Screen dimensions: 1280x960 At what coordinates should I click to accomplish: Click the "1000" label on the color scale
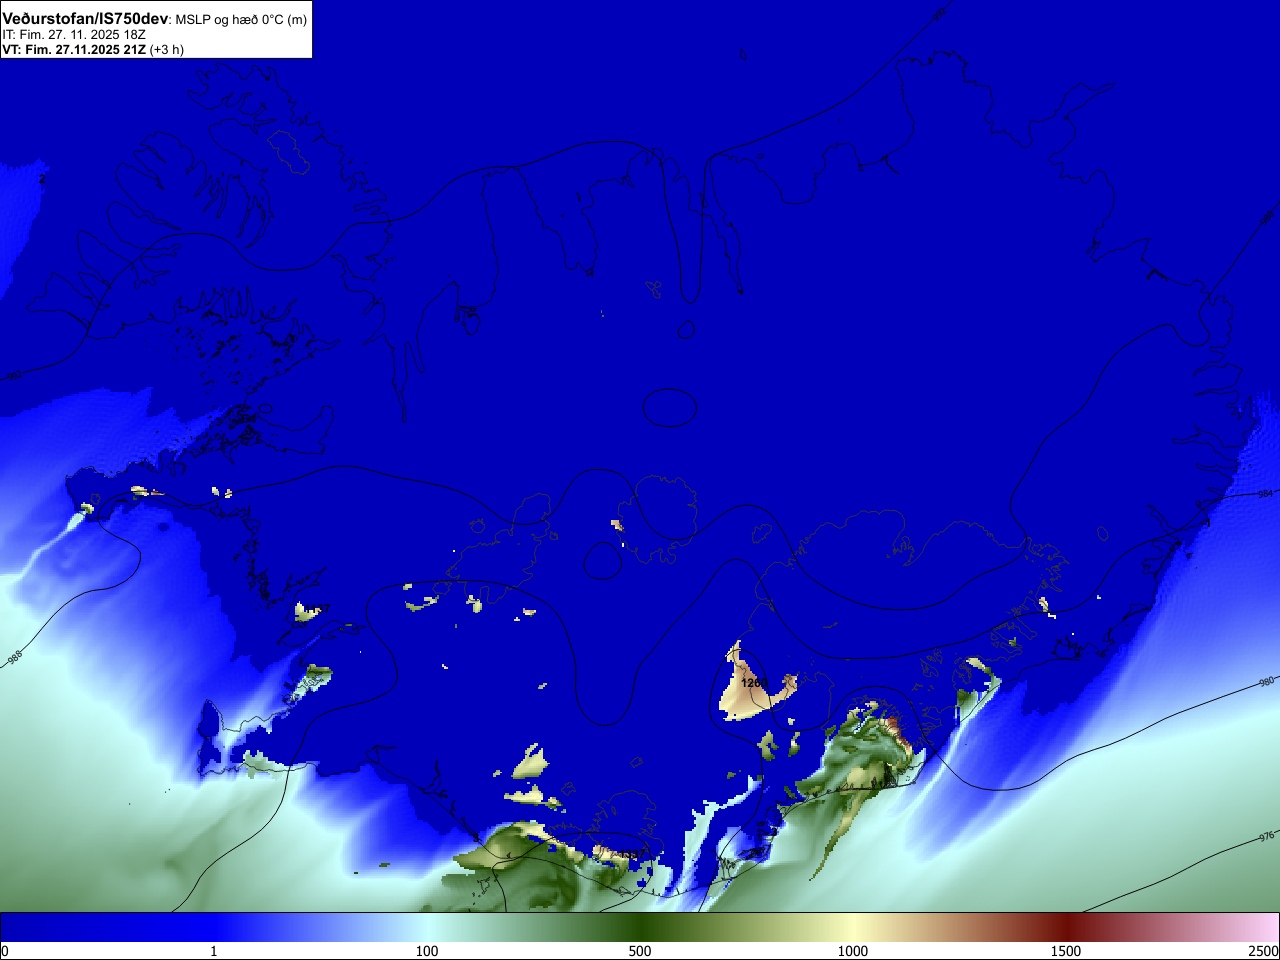coord(853,951)
